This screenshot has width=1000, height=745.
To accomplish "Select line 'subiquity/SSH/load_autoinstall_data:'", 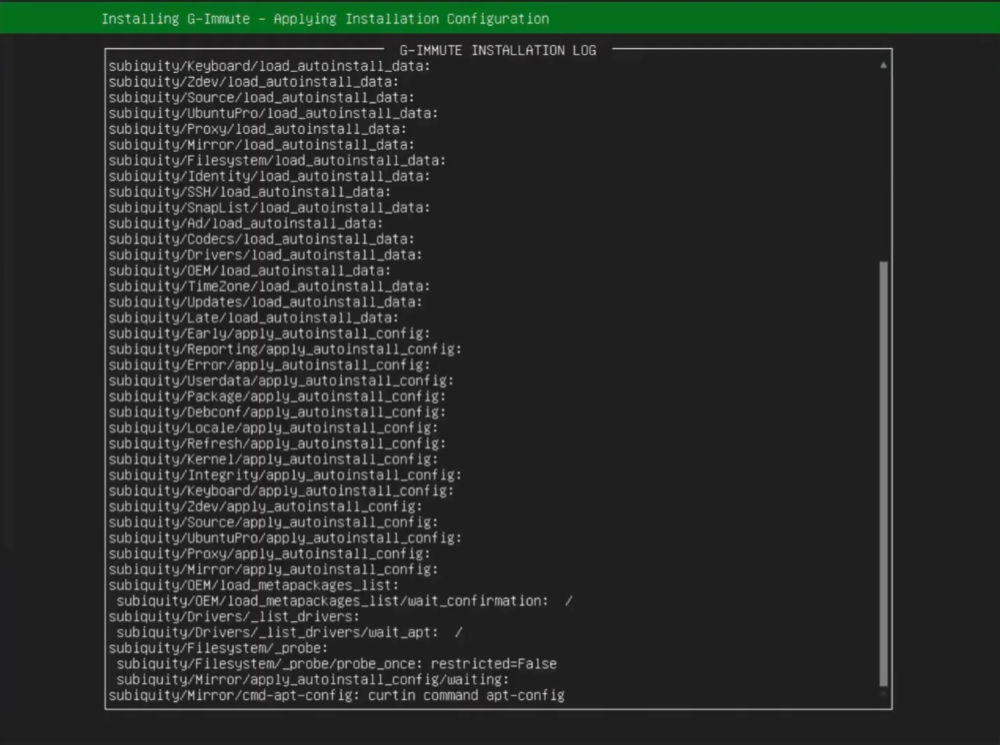I will [249, 192].
